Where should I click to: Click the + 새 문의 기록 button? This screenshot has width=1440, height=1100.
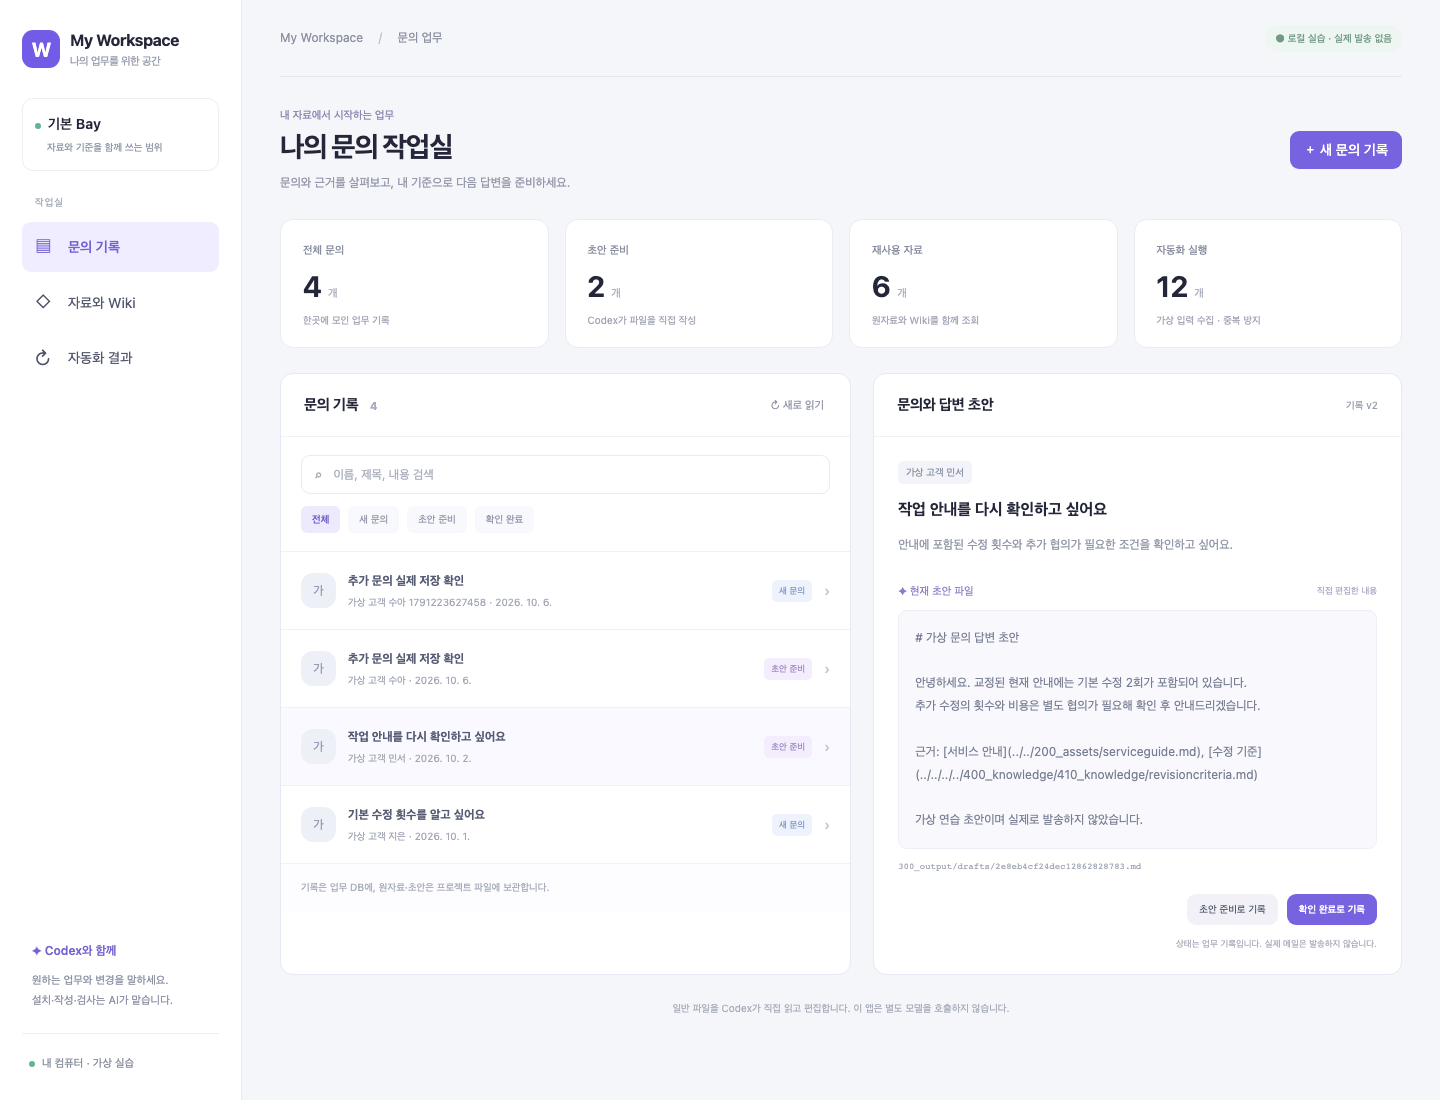pos(1345,150)
